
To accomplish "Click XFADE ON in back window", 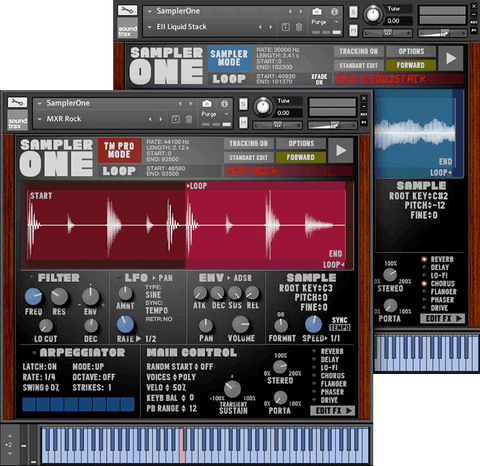I will click(x=319, y=79).
